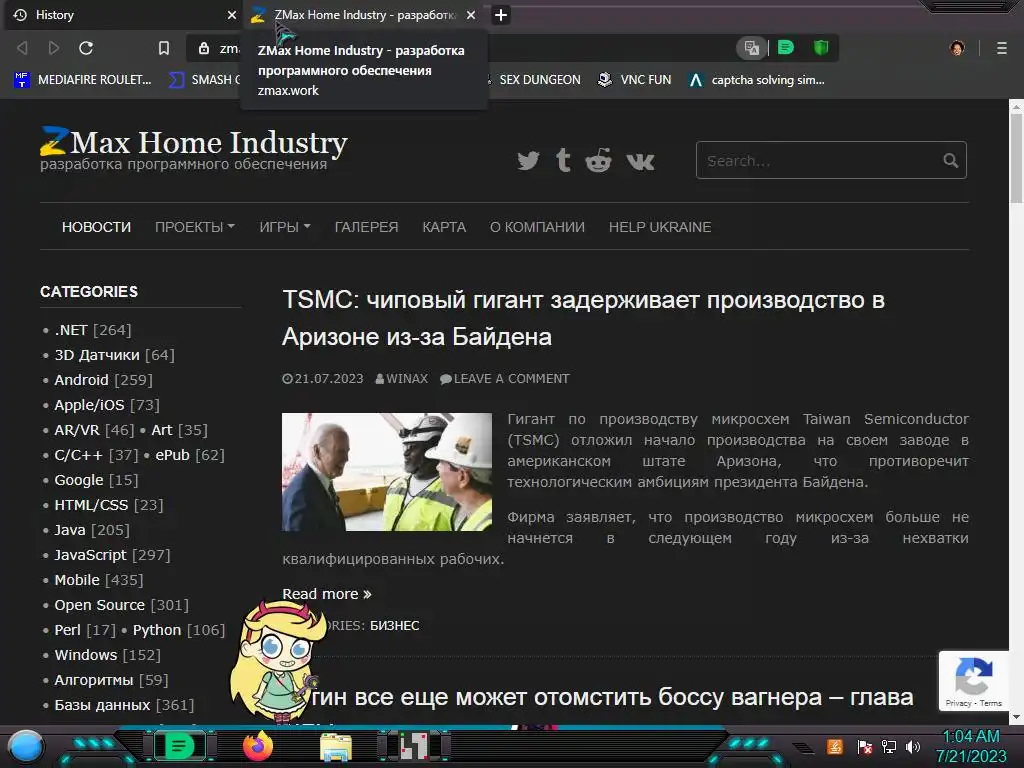Open the ZMax Twitter page icon

pyautogui.click(x=528, y=161)
